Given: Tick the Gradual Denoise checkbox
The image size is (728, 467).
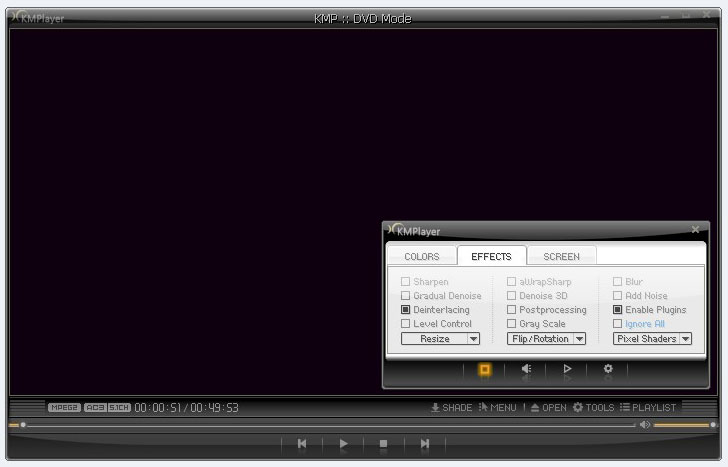Looking at the screenshot, I should [x=405, y=296].
